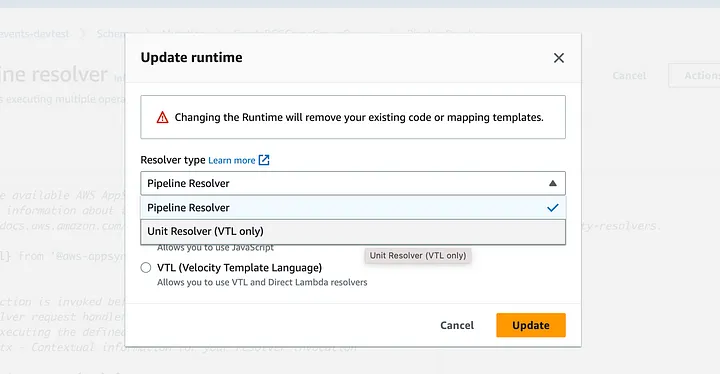The height and width of the screenshot is (374, 720).
Task: Click the VTL (Velocity Template Language) label
Action: tap(239, 267)
